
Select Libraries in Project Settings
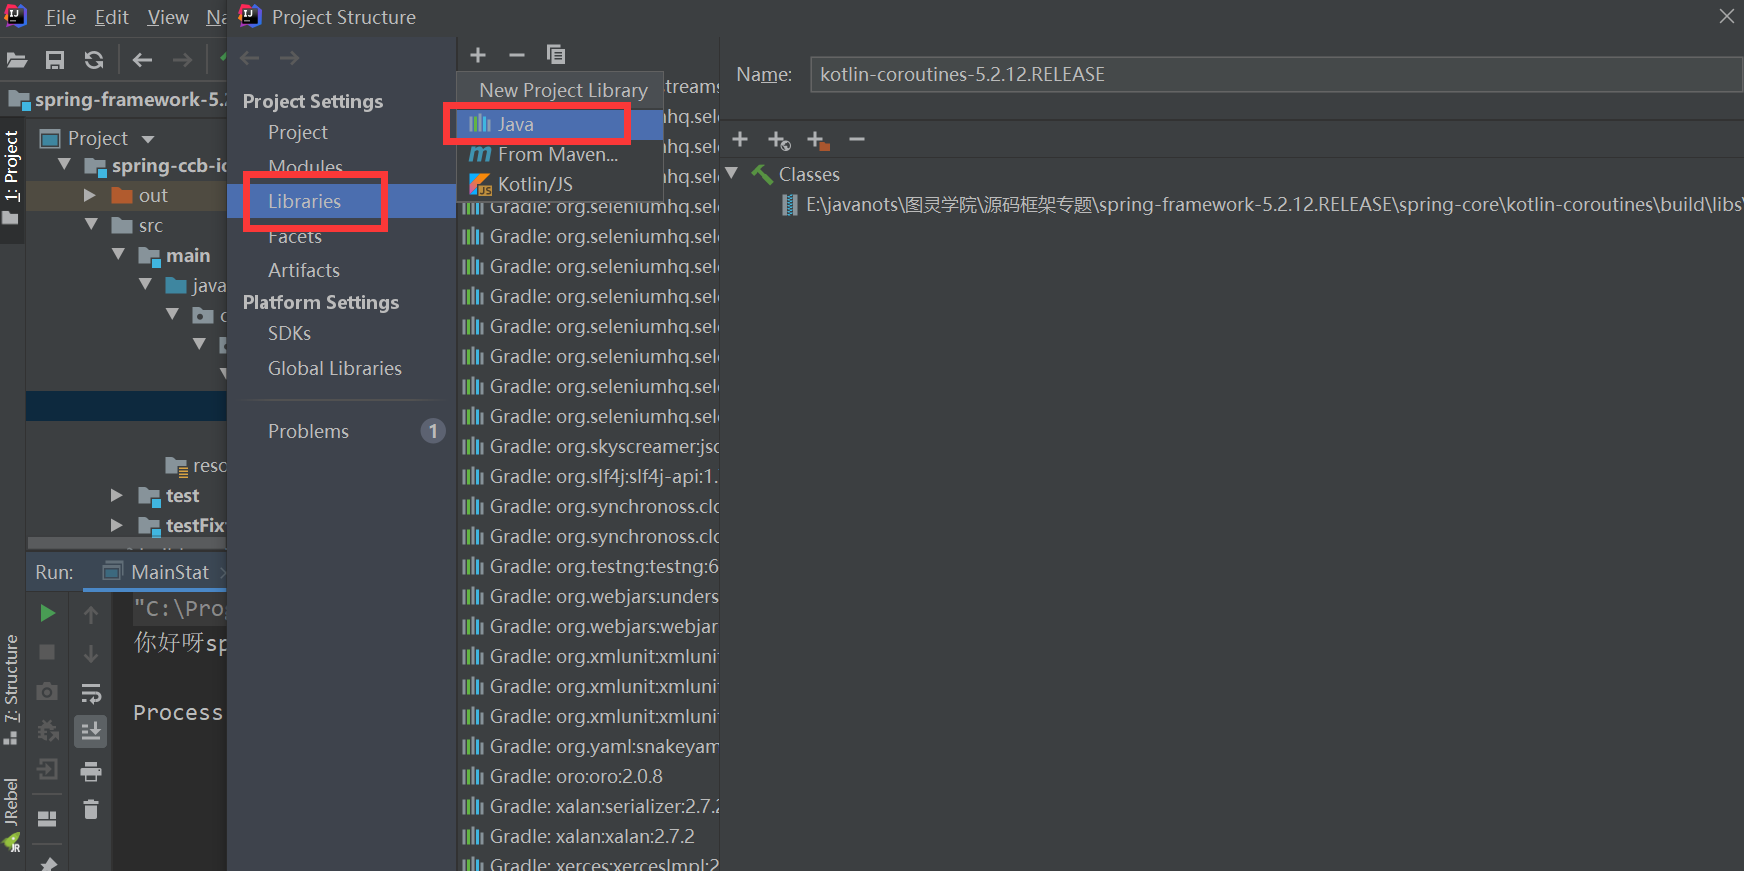pos(341,201)
